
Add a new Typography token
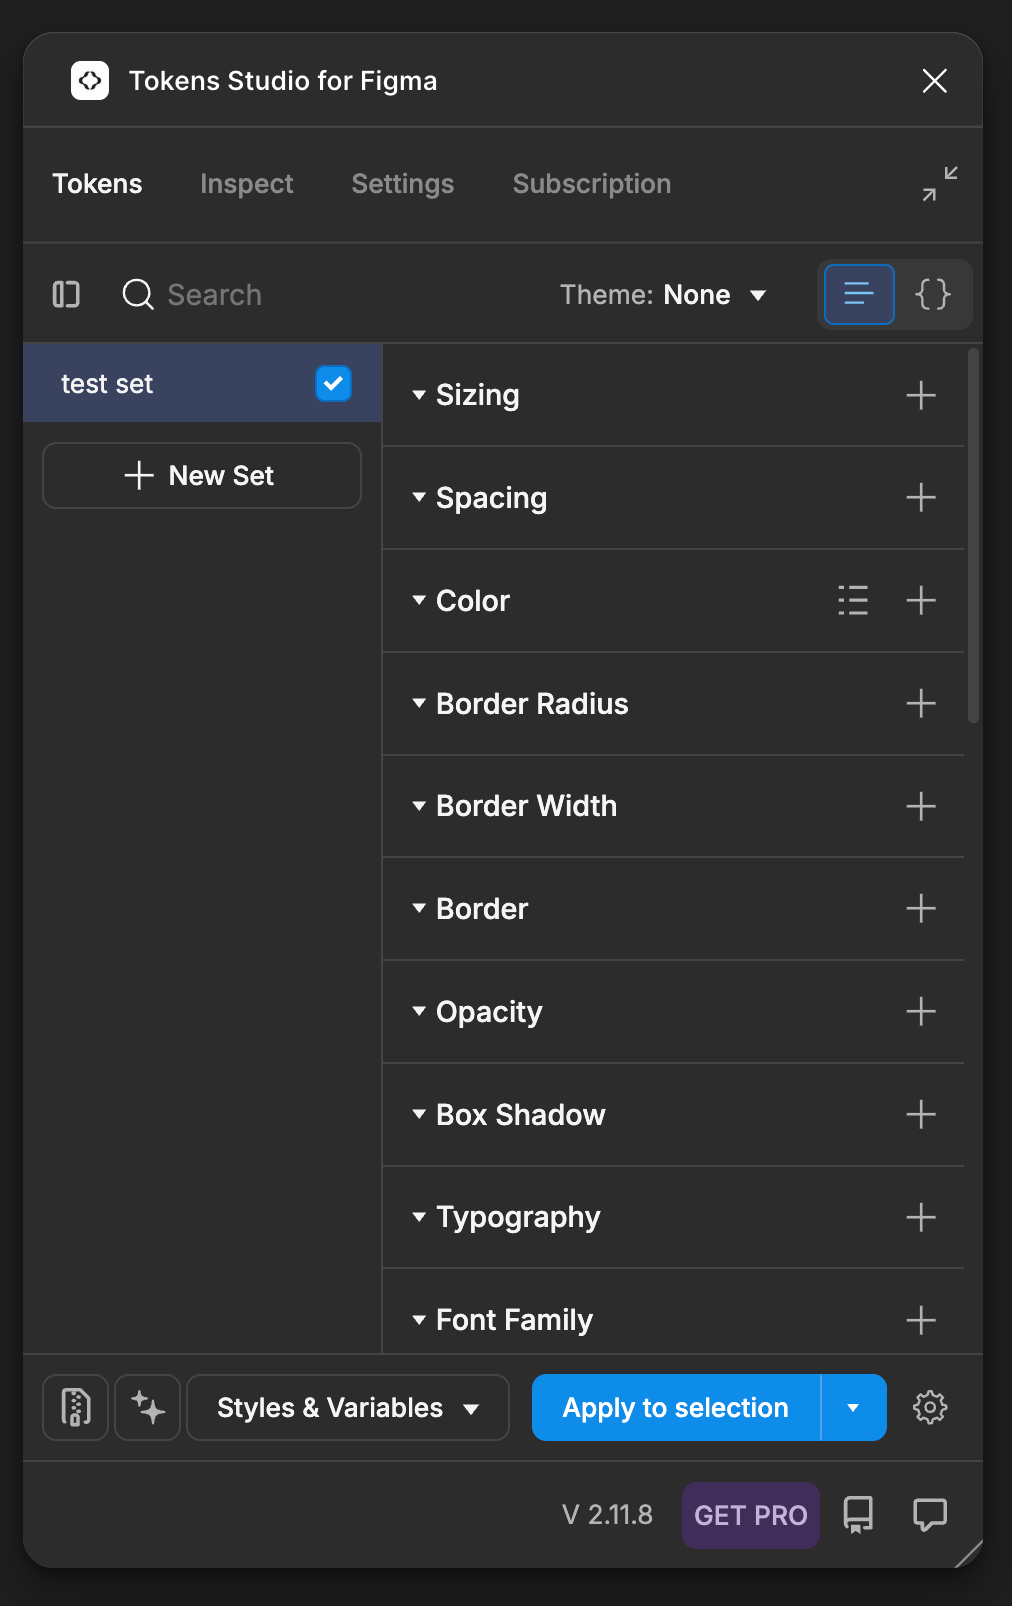pos(921,1217)
